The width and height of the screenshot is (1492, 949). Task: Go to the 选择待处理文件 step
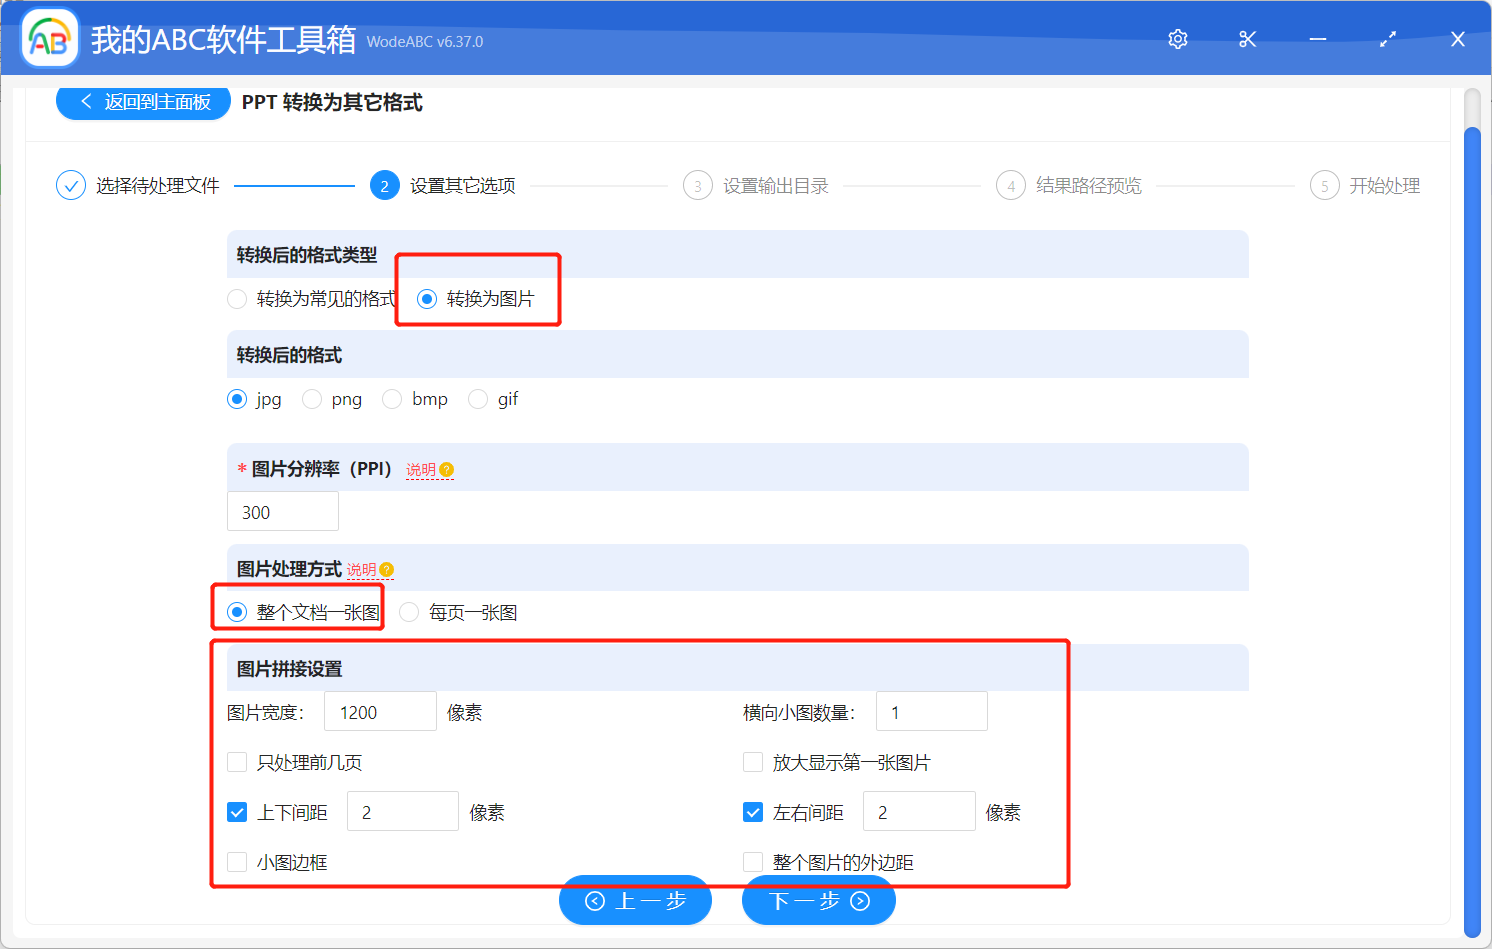point(70,185)
